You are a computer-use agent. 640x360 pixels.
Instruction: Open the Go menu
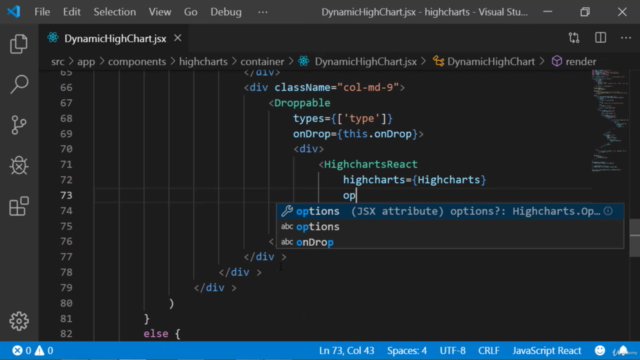point(190,12)
